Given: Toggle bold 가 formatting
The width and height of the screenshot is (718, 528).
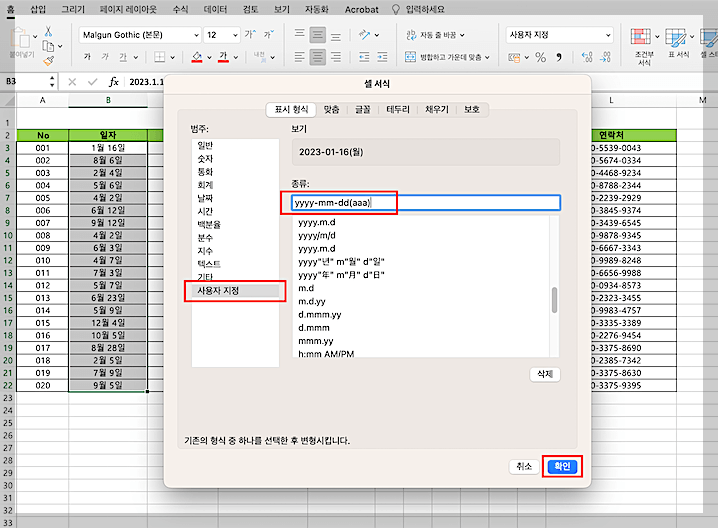Looking at the screenshot, I should point(87,57).
